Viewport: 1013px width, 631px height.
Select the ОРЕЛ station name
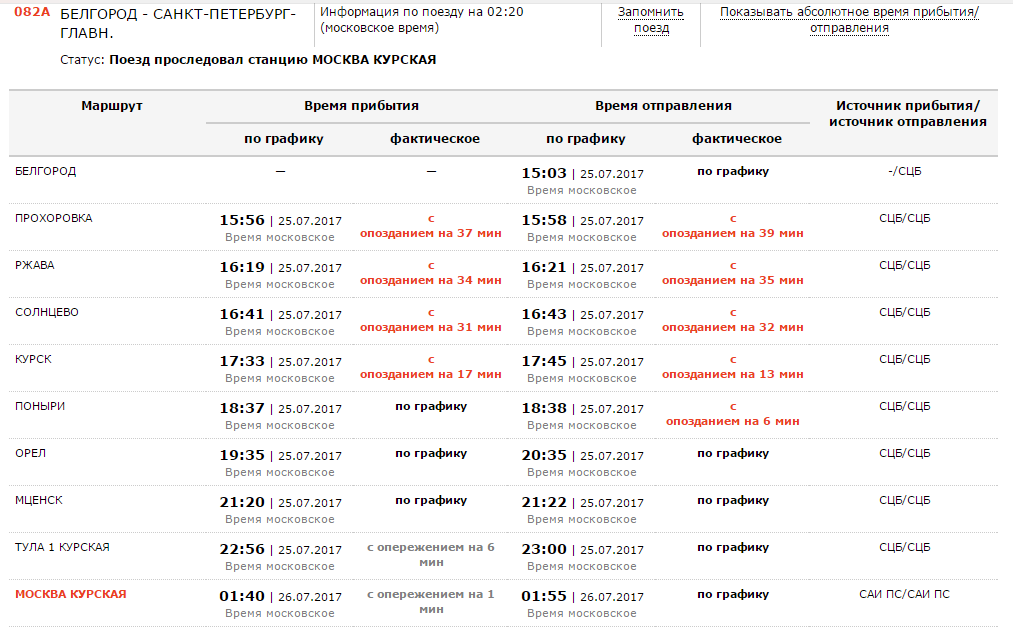[x=31, y=453]
